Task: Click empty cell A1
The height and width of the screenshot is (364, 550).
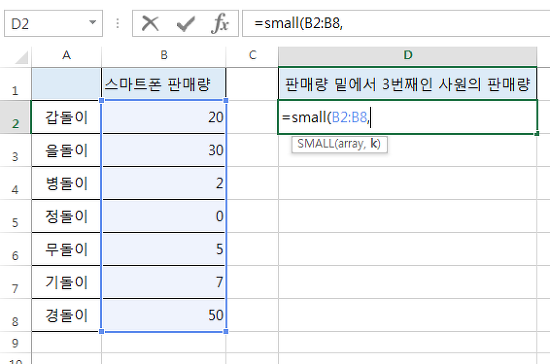Action: click(66, 84)
